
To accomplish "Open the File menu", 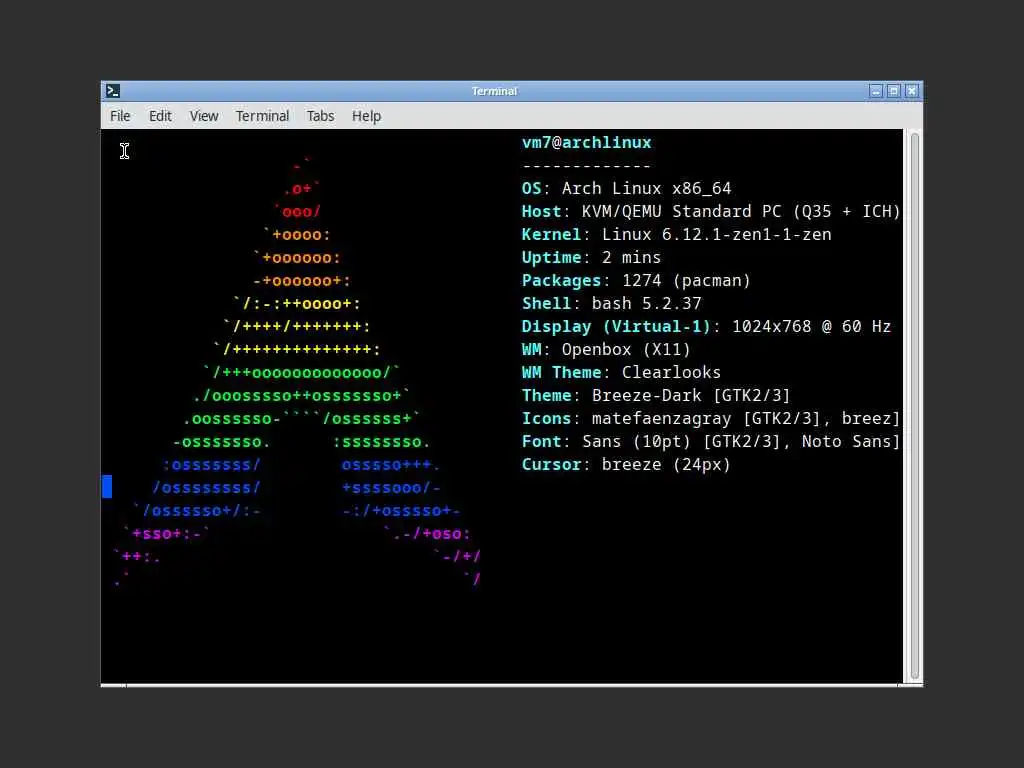I will [x=120, y=116].
